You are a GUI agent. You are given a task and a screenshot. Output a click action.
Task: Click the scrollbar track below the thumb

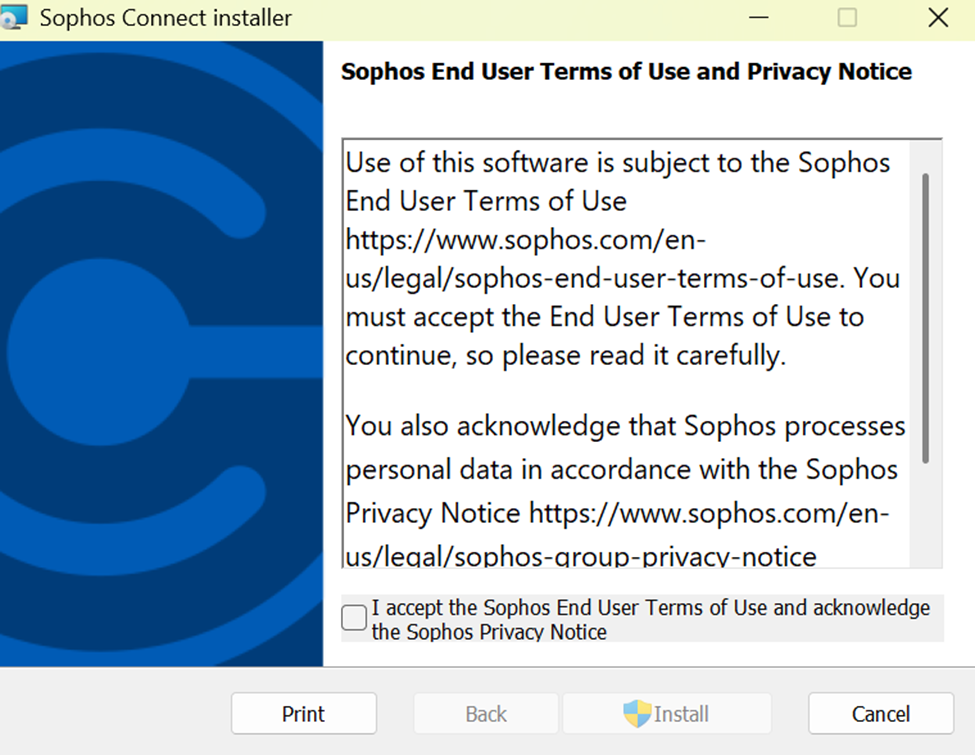(x=925, y=515)
